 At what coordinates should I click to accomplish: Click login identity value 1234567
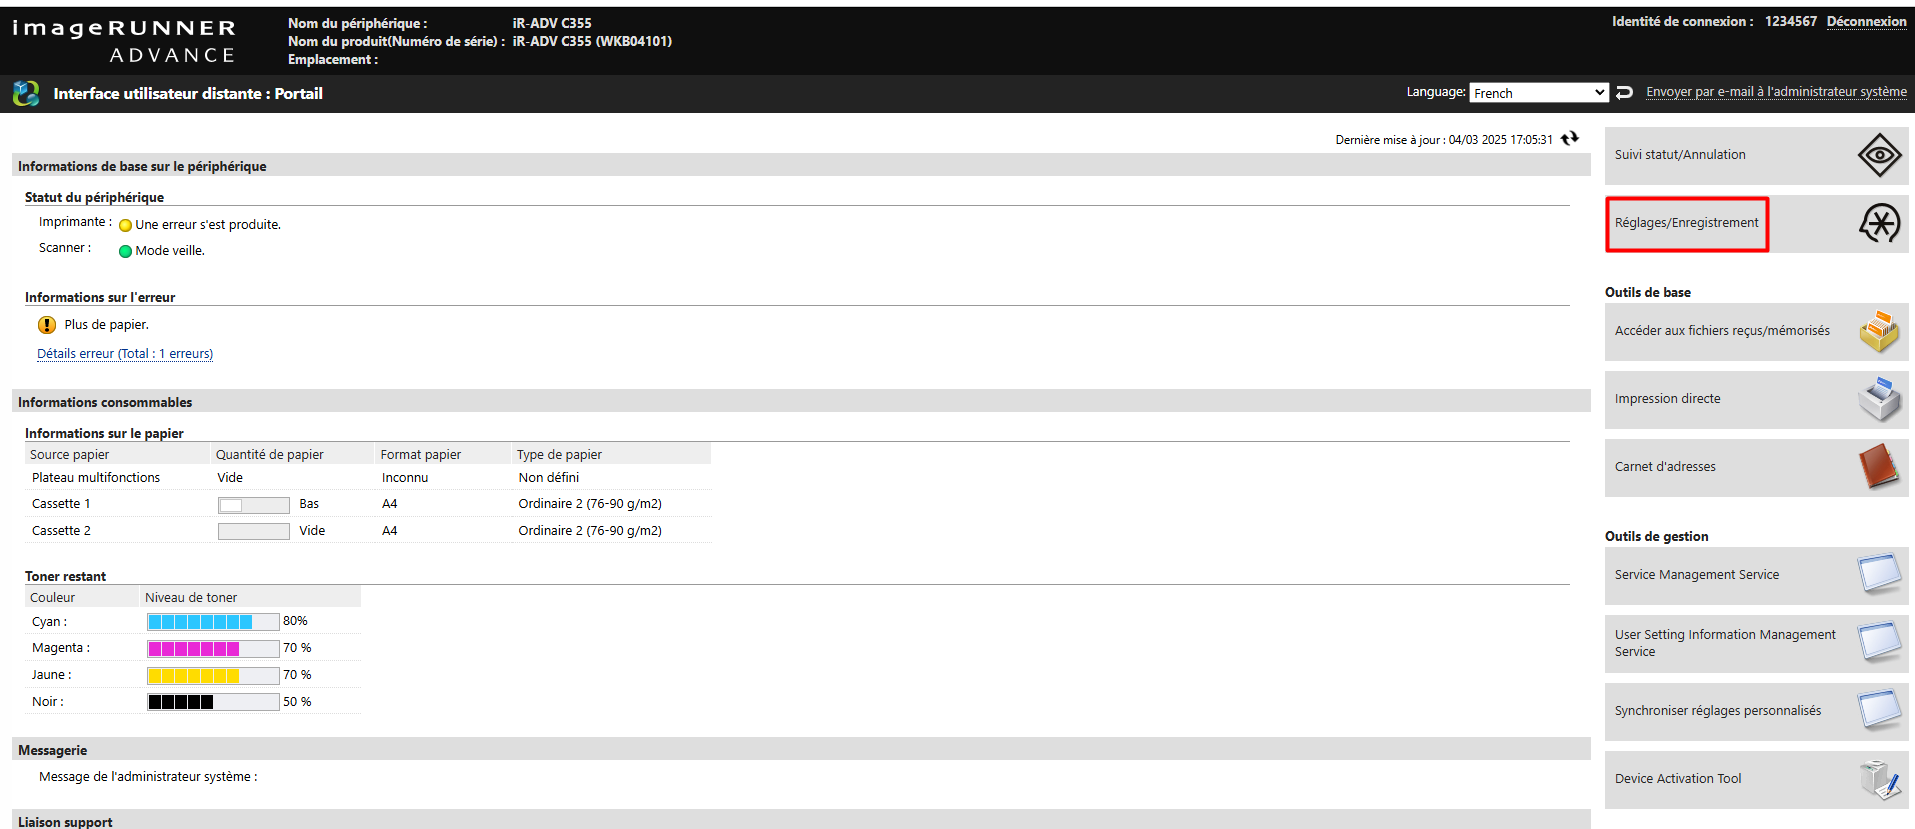[1790, 22]
